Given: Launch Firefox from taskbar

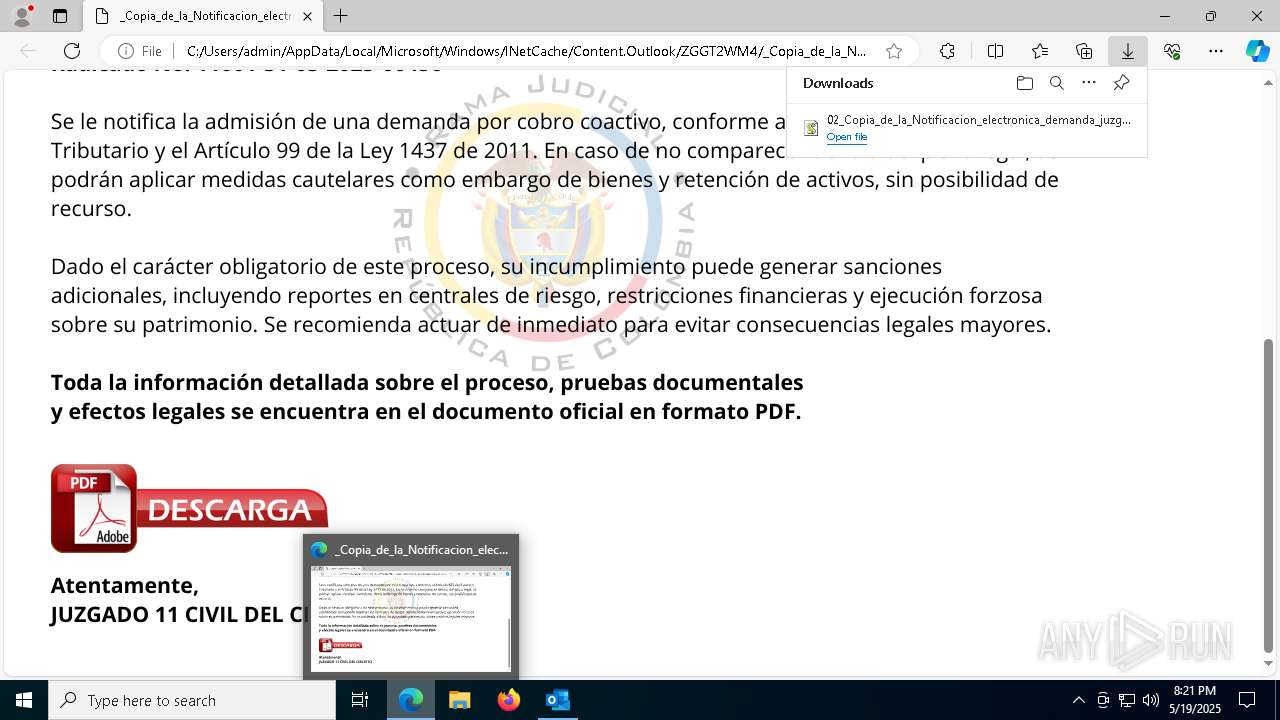Looking at the screenshot, I should [508, 700].
